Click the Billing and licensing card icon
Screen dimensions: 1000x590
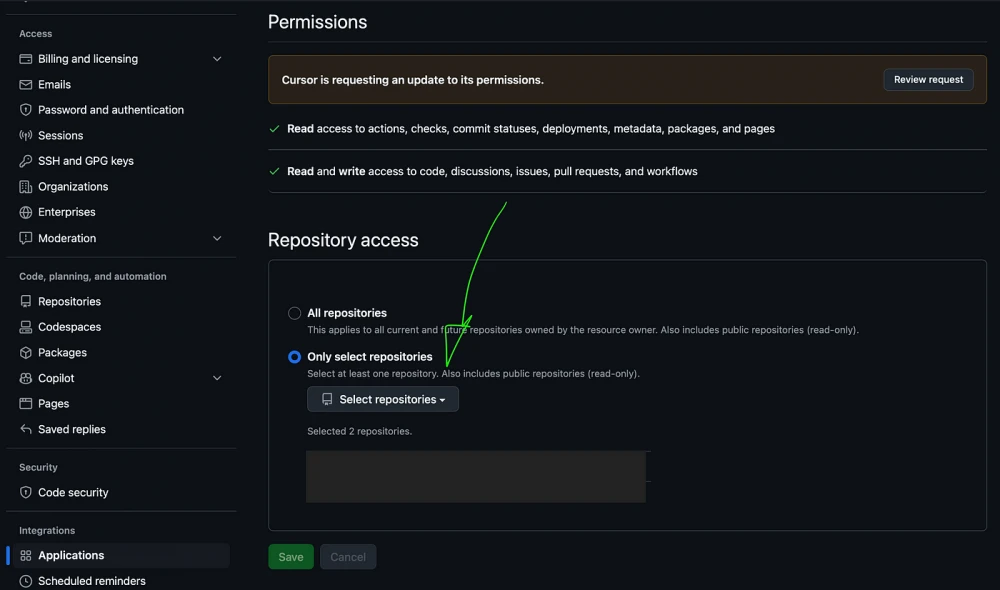[26, 59]
